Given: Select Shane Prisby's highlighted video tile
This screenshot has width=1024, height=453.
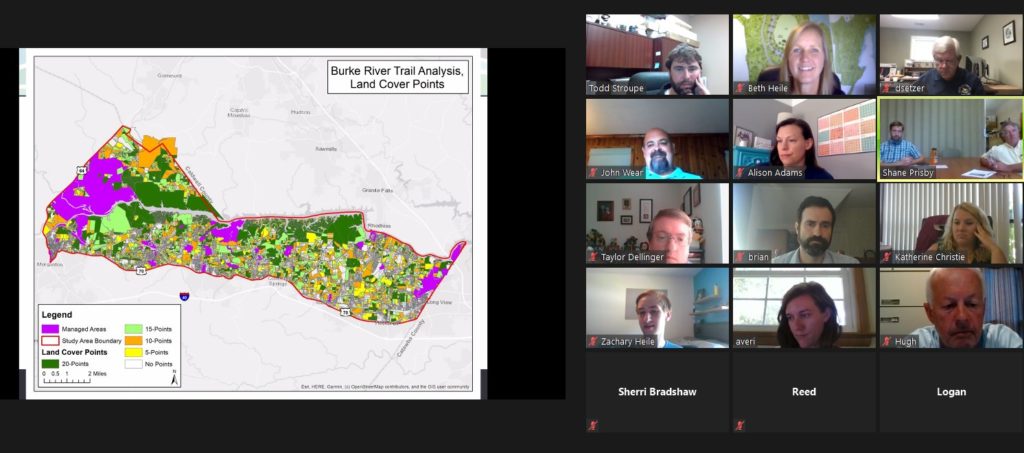Looking at the screenshot, I should (x=950, y=138).
